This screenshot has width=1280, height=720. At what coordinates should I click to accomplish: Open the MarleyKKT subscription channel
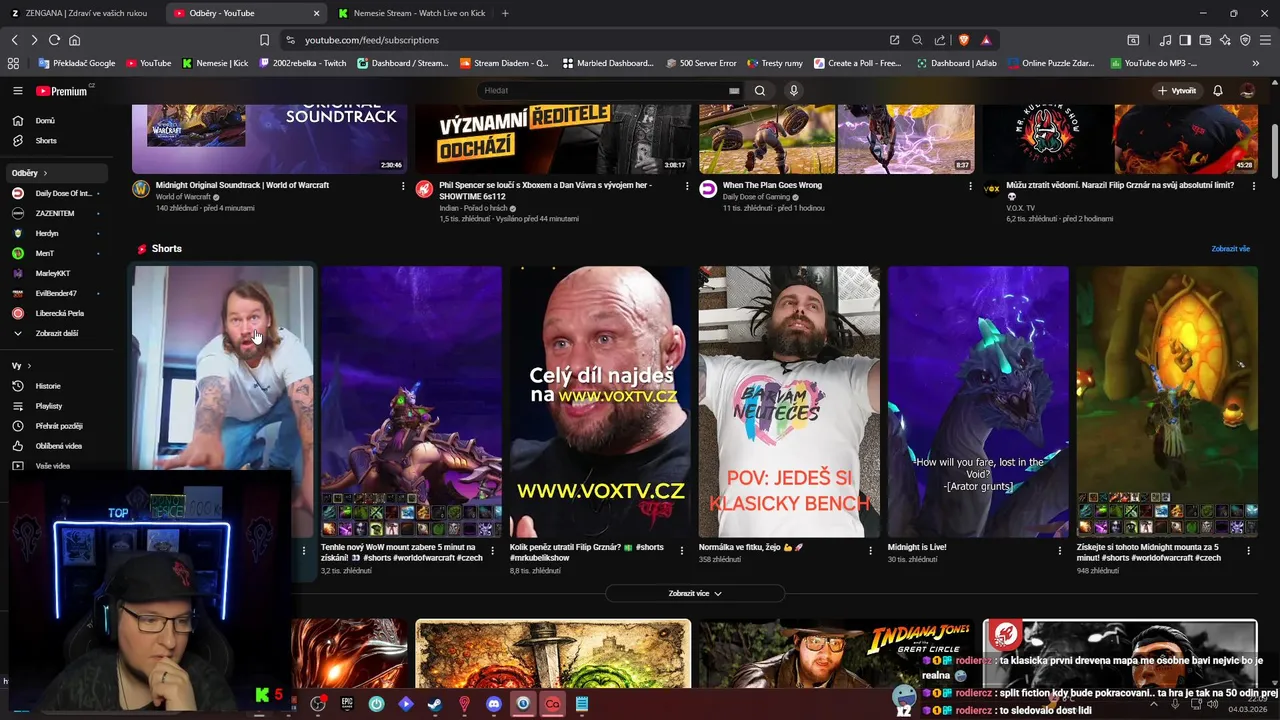click(x=57, y=273)
